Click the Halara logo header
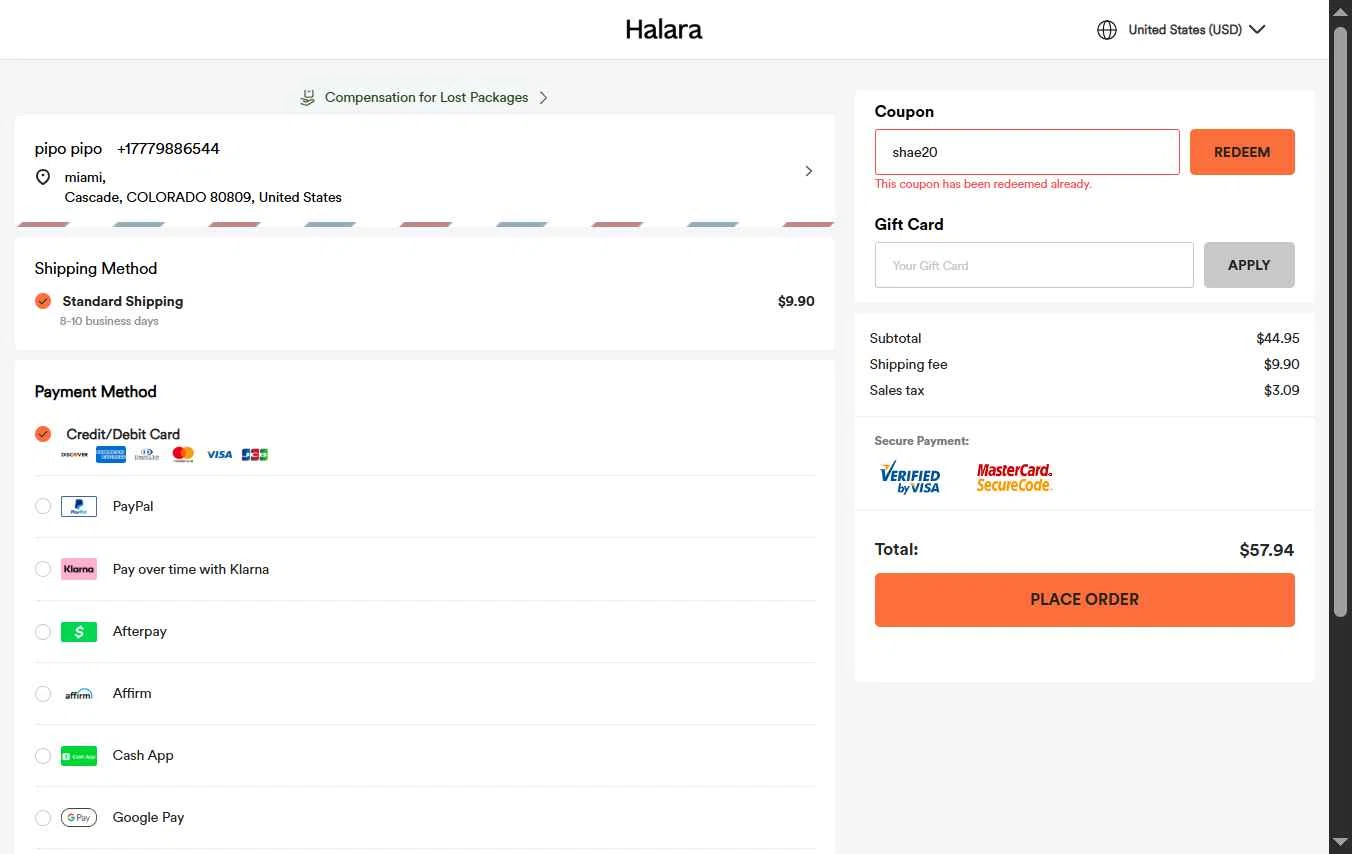This screenshot has width=1352, height=854. pyautogui.click(x=663, y=30)
